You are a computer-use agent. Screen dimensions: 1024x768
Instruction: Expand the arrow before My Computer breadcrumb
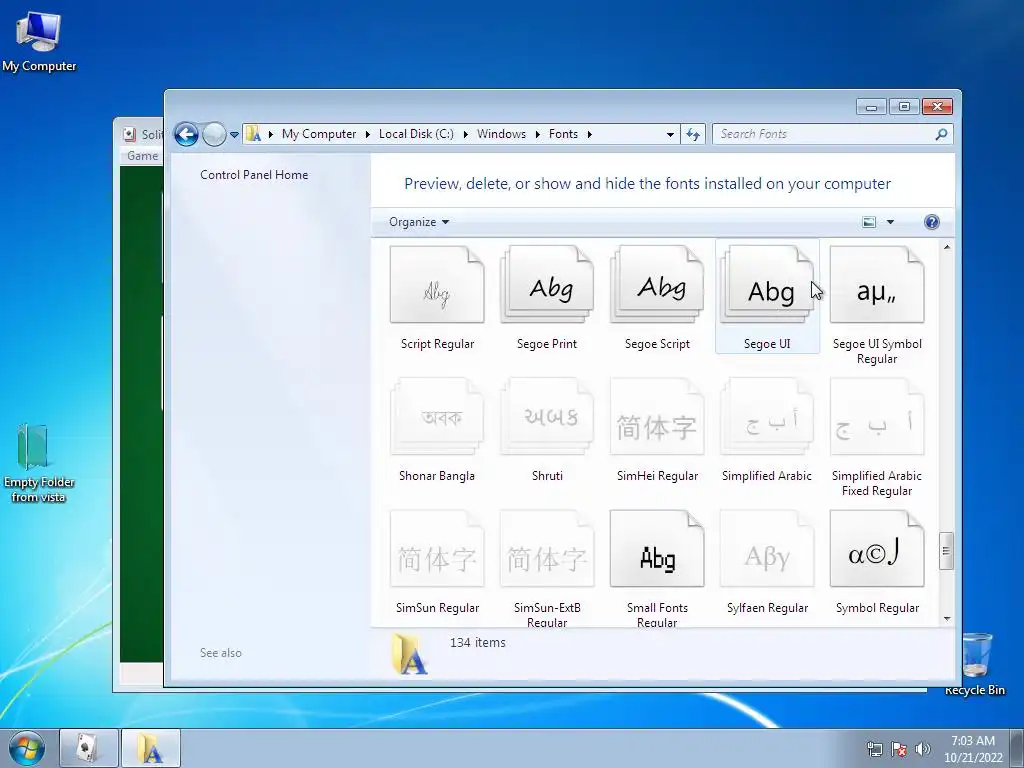(x=270, y=135)
